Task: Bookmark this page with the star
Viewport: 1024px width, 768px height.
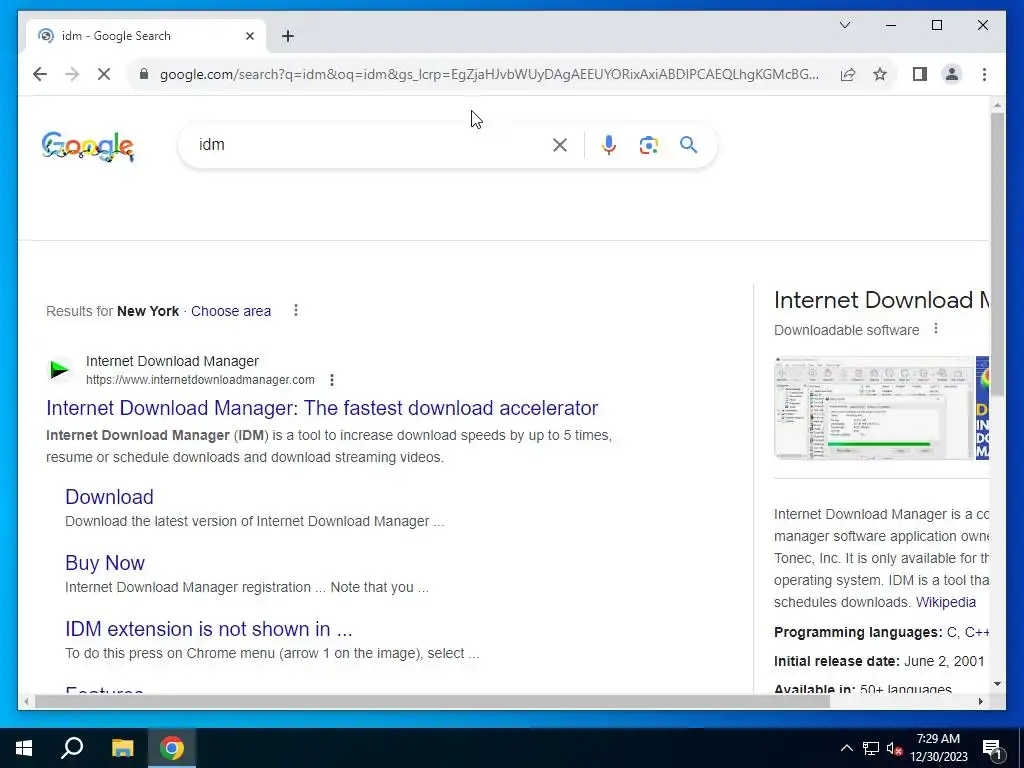Action: click(x=880, y=74)
